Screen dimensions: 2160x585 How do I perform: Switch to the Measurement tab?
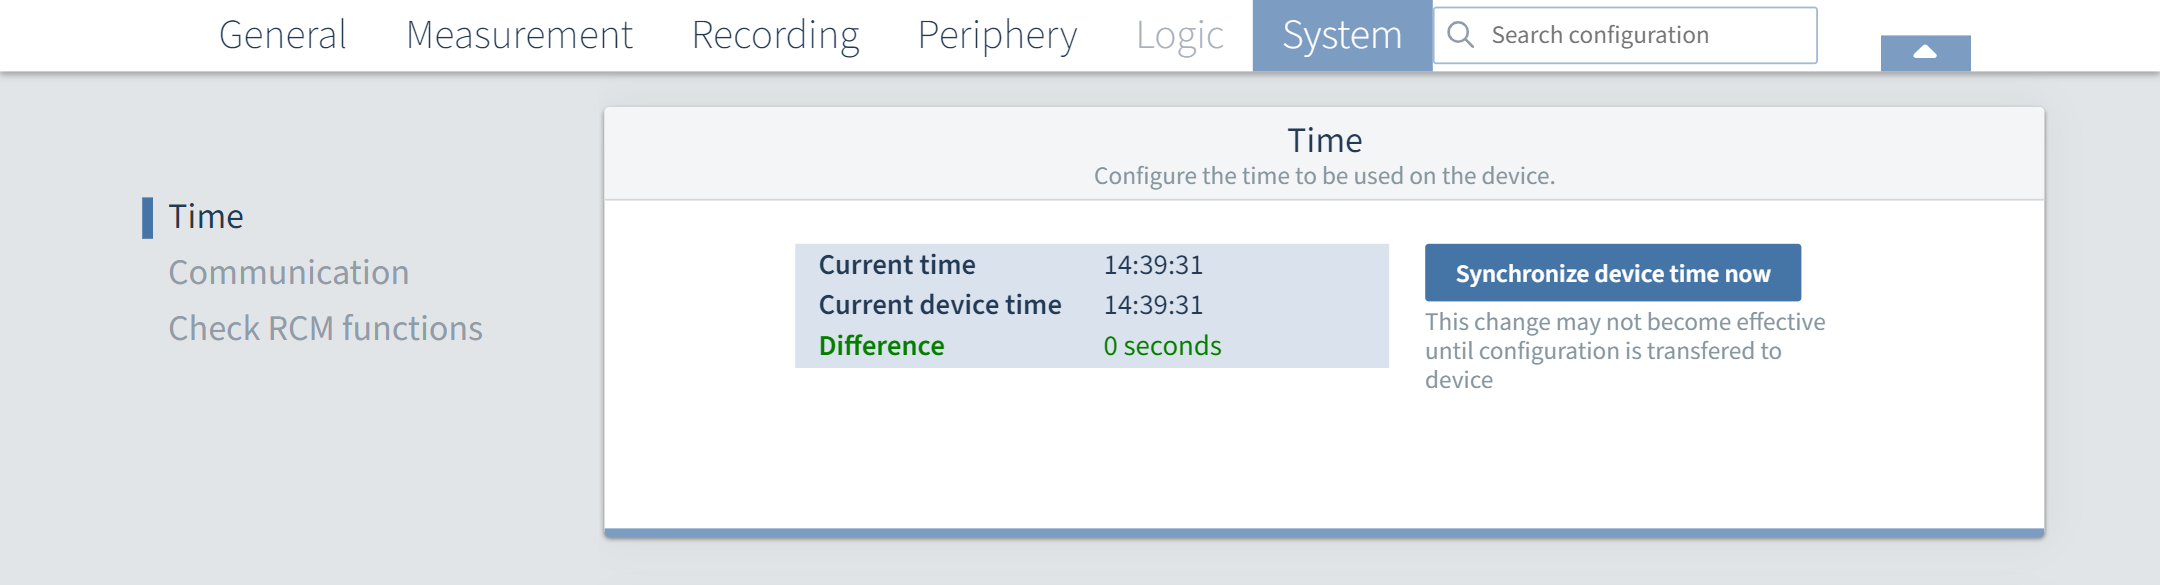519,35
